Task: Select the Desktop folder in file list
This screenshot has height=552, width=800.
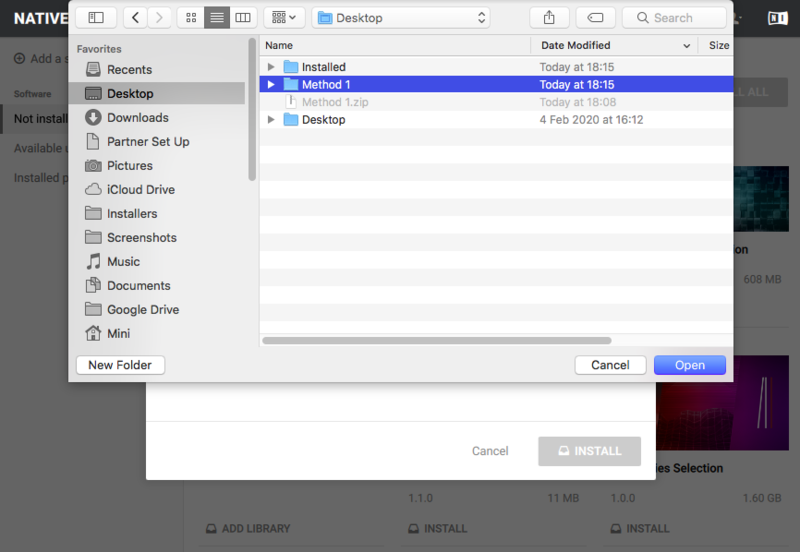Action: point(496,119)
